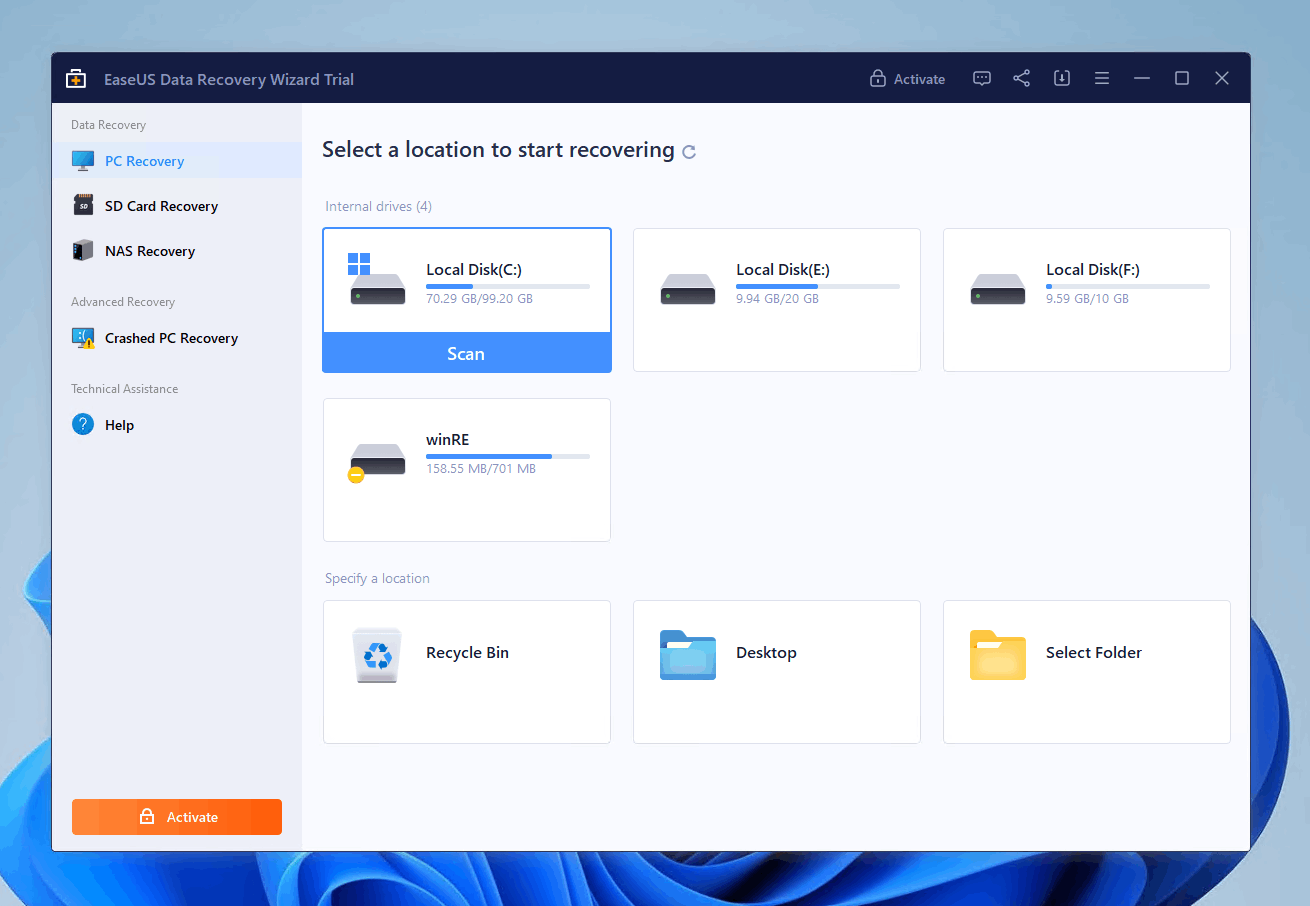Screen dimensions: 1310x906
Task: Click the share icon in title bar
Action: 1021,78
